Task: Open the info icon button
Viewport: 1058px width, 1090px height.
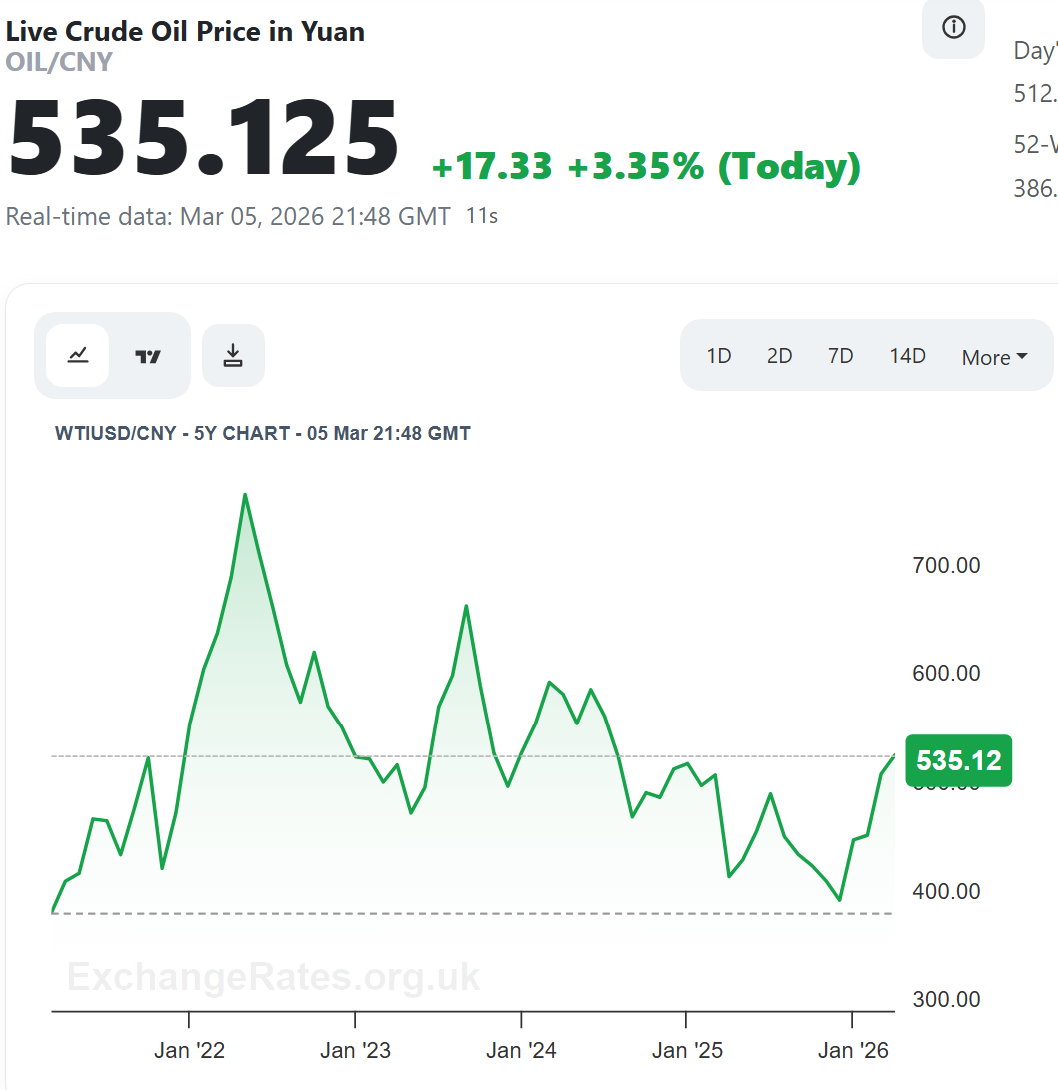Action: pos(953,28)
